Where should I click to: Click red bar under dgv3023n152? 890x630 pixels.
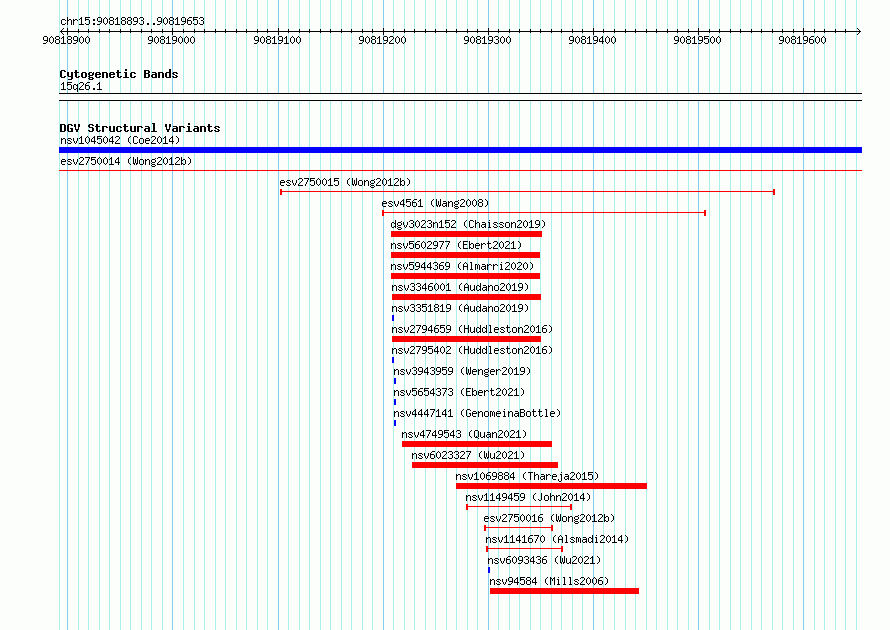(466, 234)
